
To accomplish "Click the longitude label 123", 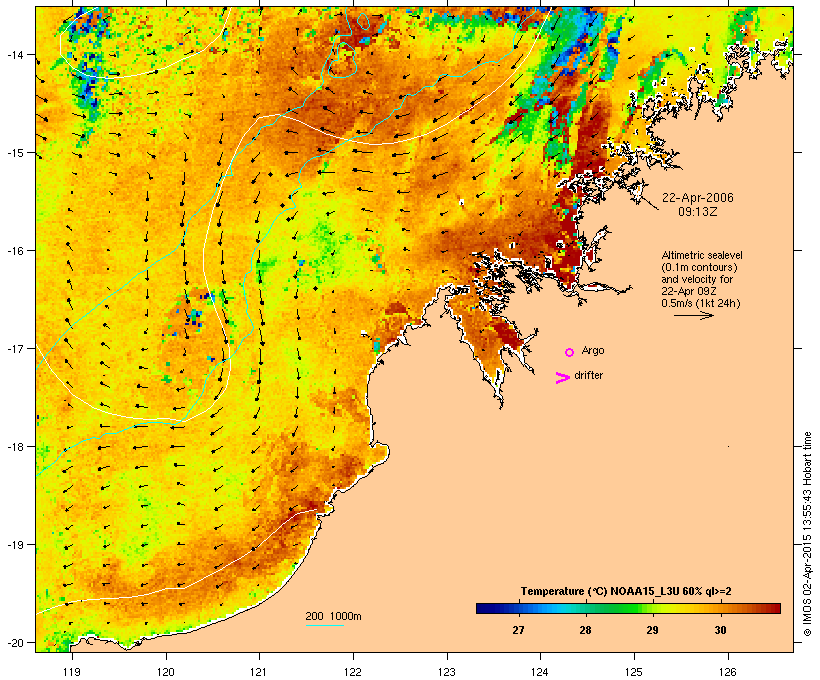I will [x=447, y=672].
